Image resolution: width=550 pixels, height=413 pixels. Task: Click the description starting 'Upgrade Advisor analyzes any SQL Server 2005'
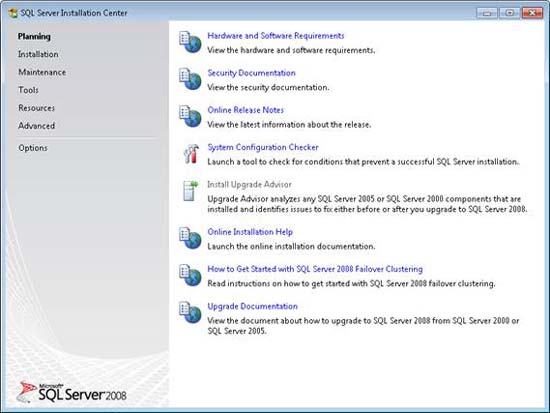click(x=367, y=204)
